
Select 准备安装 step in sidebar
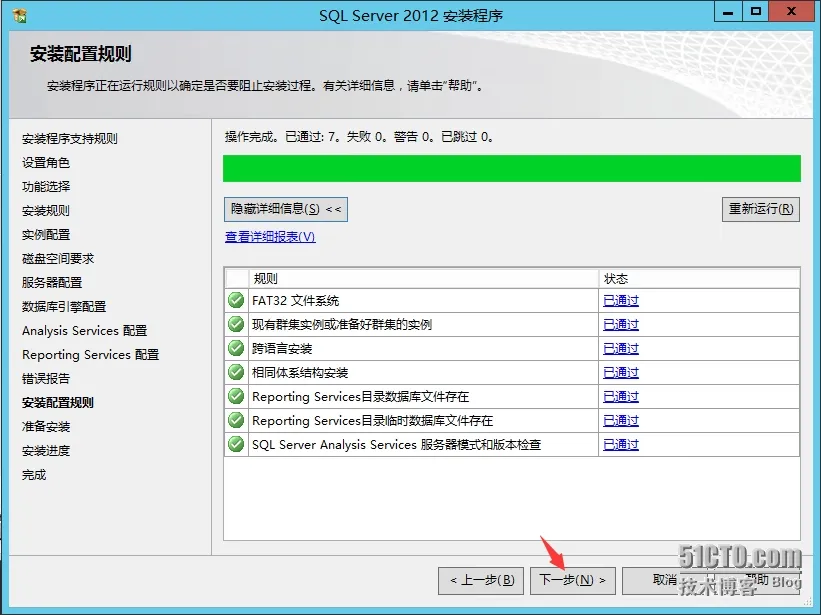click(46, 427)
